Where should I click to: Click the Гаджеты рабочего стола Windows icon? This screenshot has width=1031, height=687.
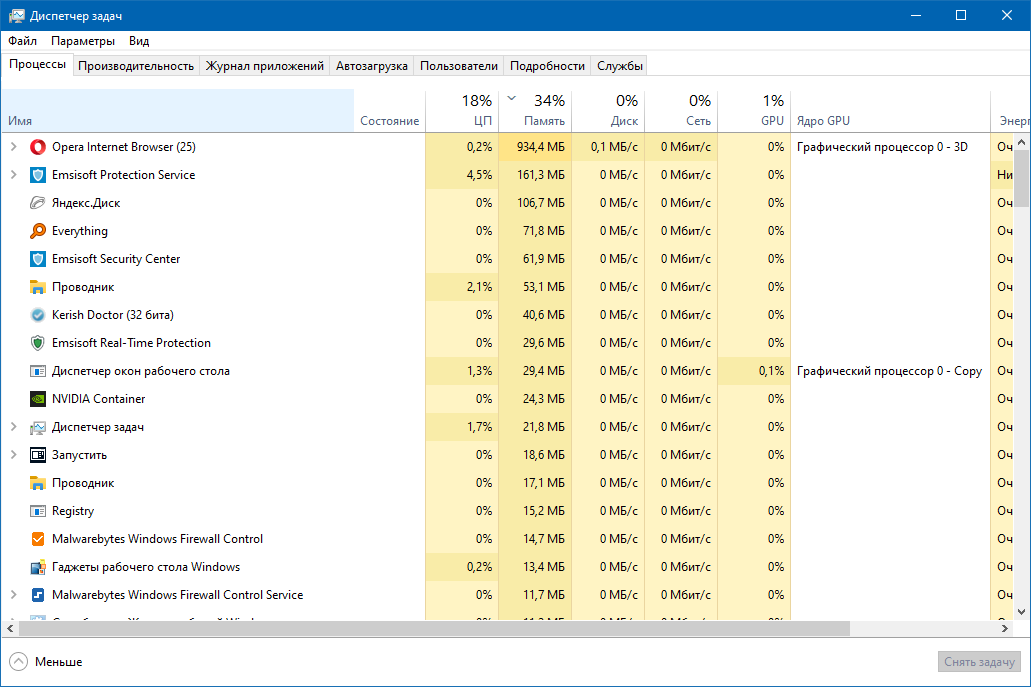click(x=38, y=567)
